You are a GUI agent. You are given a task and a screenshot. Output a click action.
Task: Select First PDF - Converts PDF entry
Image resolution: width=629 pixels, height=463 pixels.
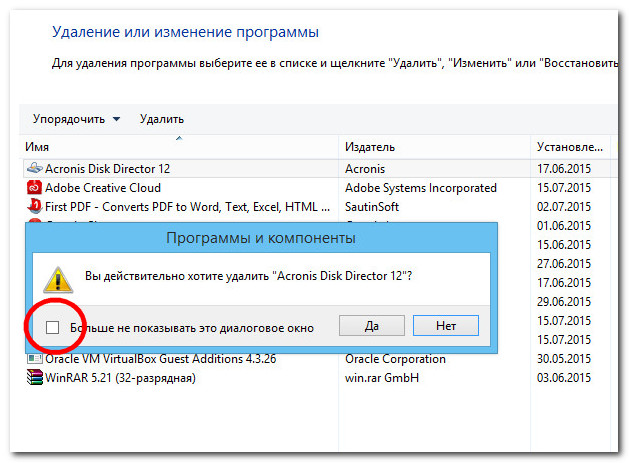coord(187,206)
